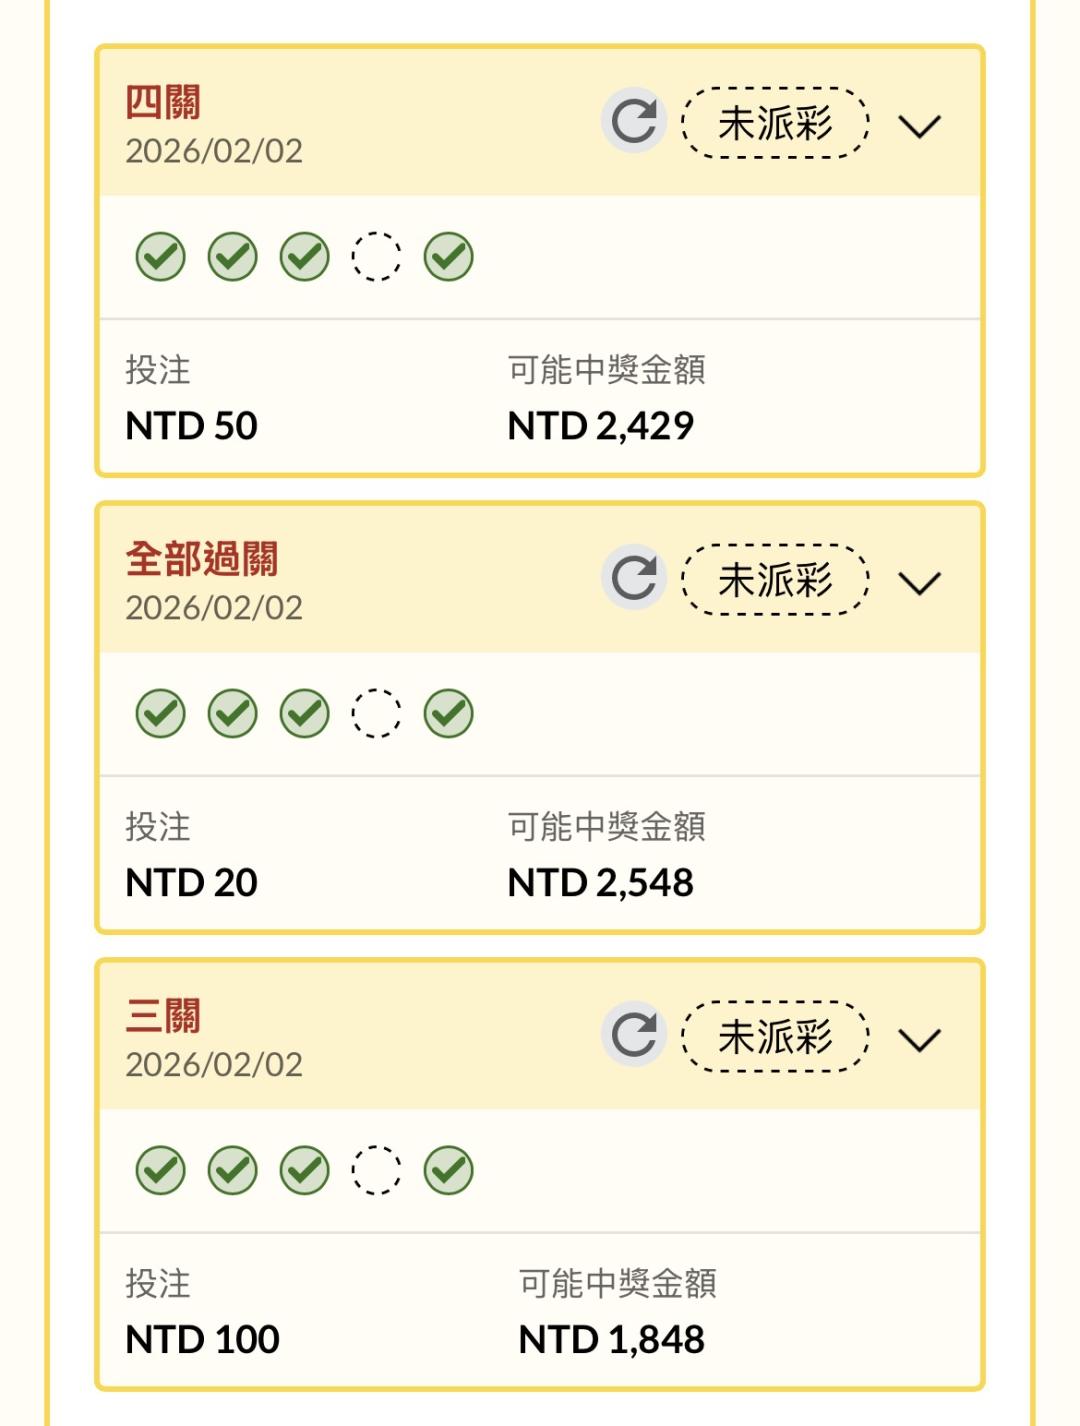Viewport: 1080px width, 1426px height.
Task: Click the 未派彩 badge on 全部過關
Action: coord(775,580)
